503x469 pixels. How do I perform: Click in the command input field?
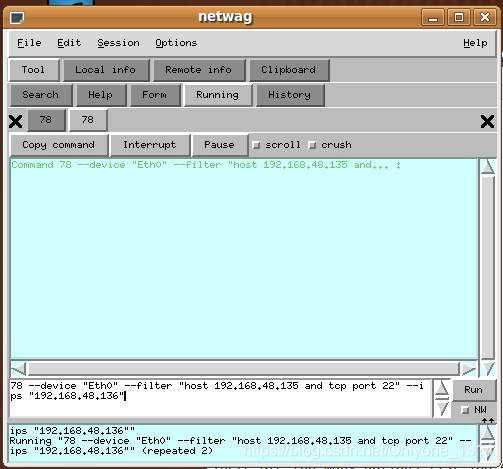pos(220,398)
